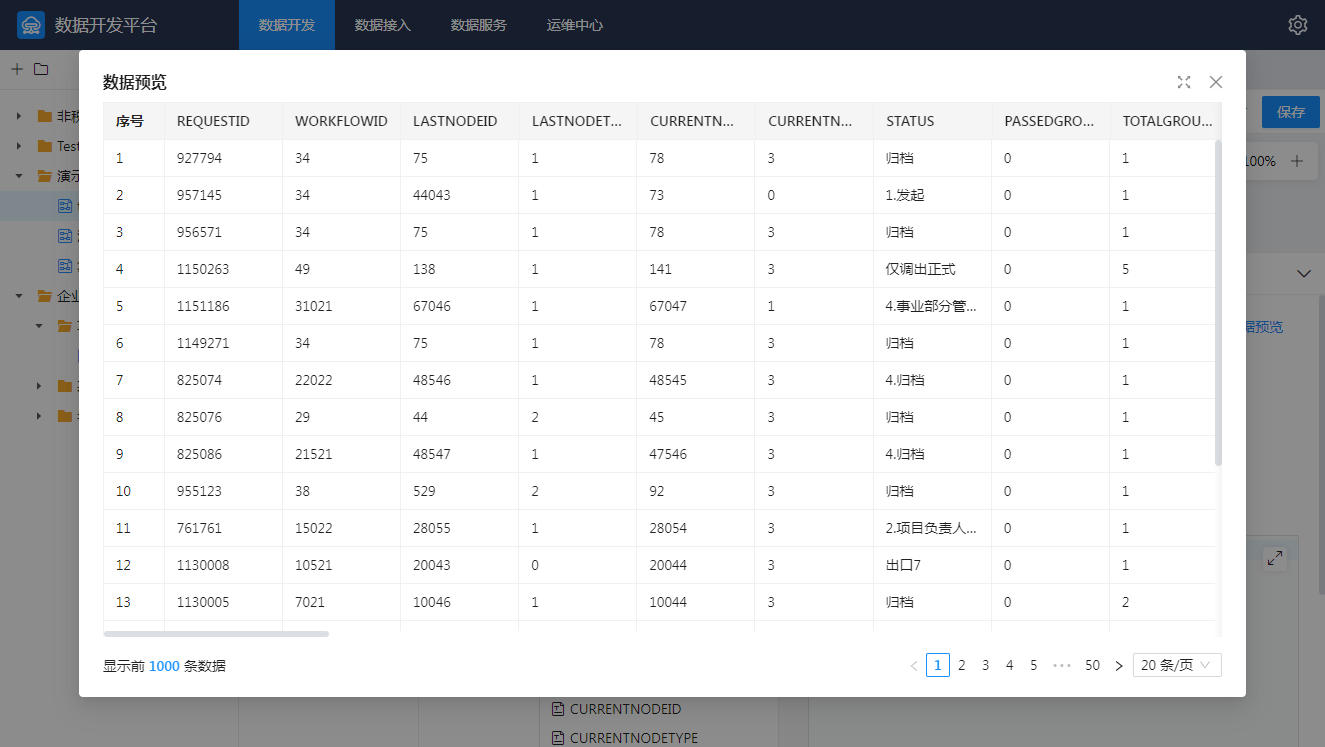Screen dimensions: 1325x747
Task: Click the expand arrows icon in lower right panel
Action: coord(1275,559)
